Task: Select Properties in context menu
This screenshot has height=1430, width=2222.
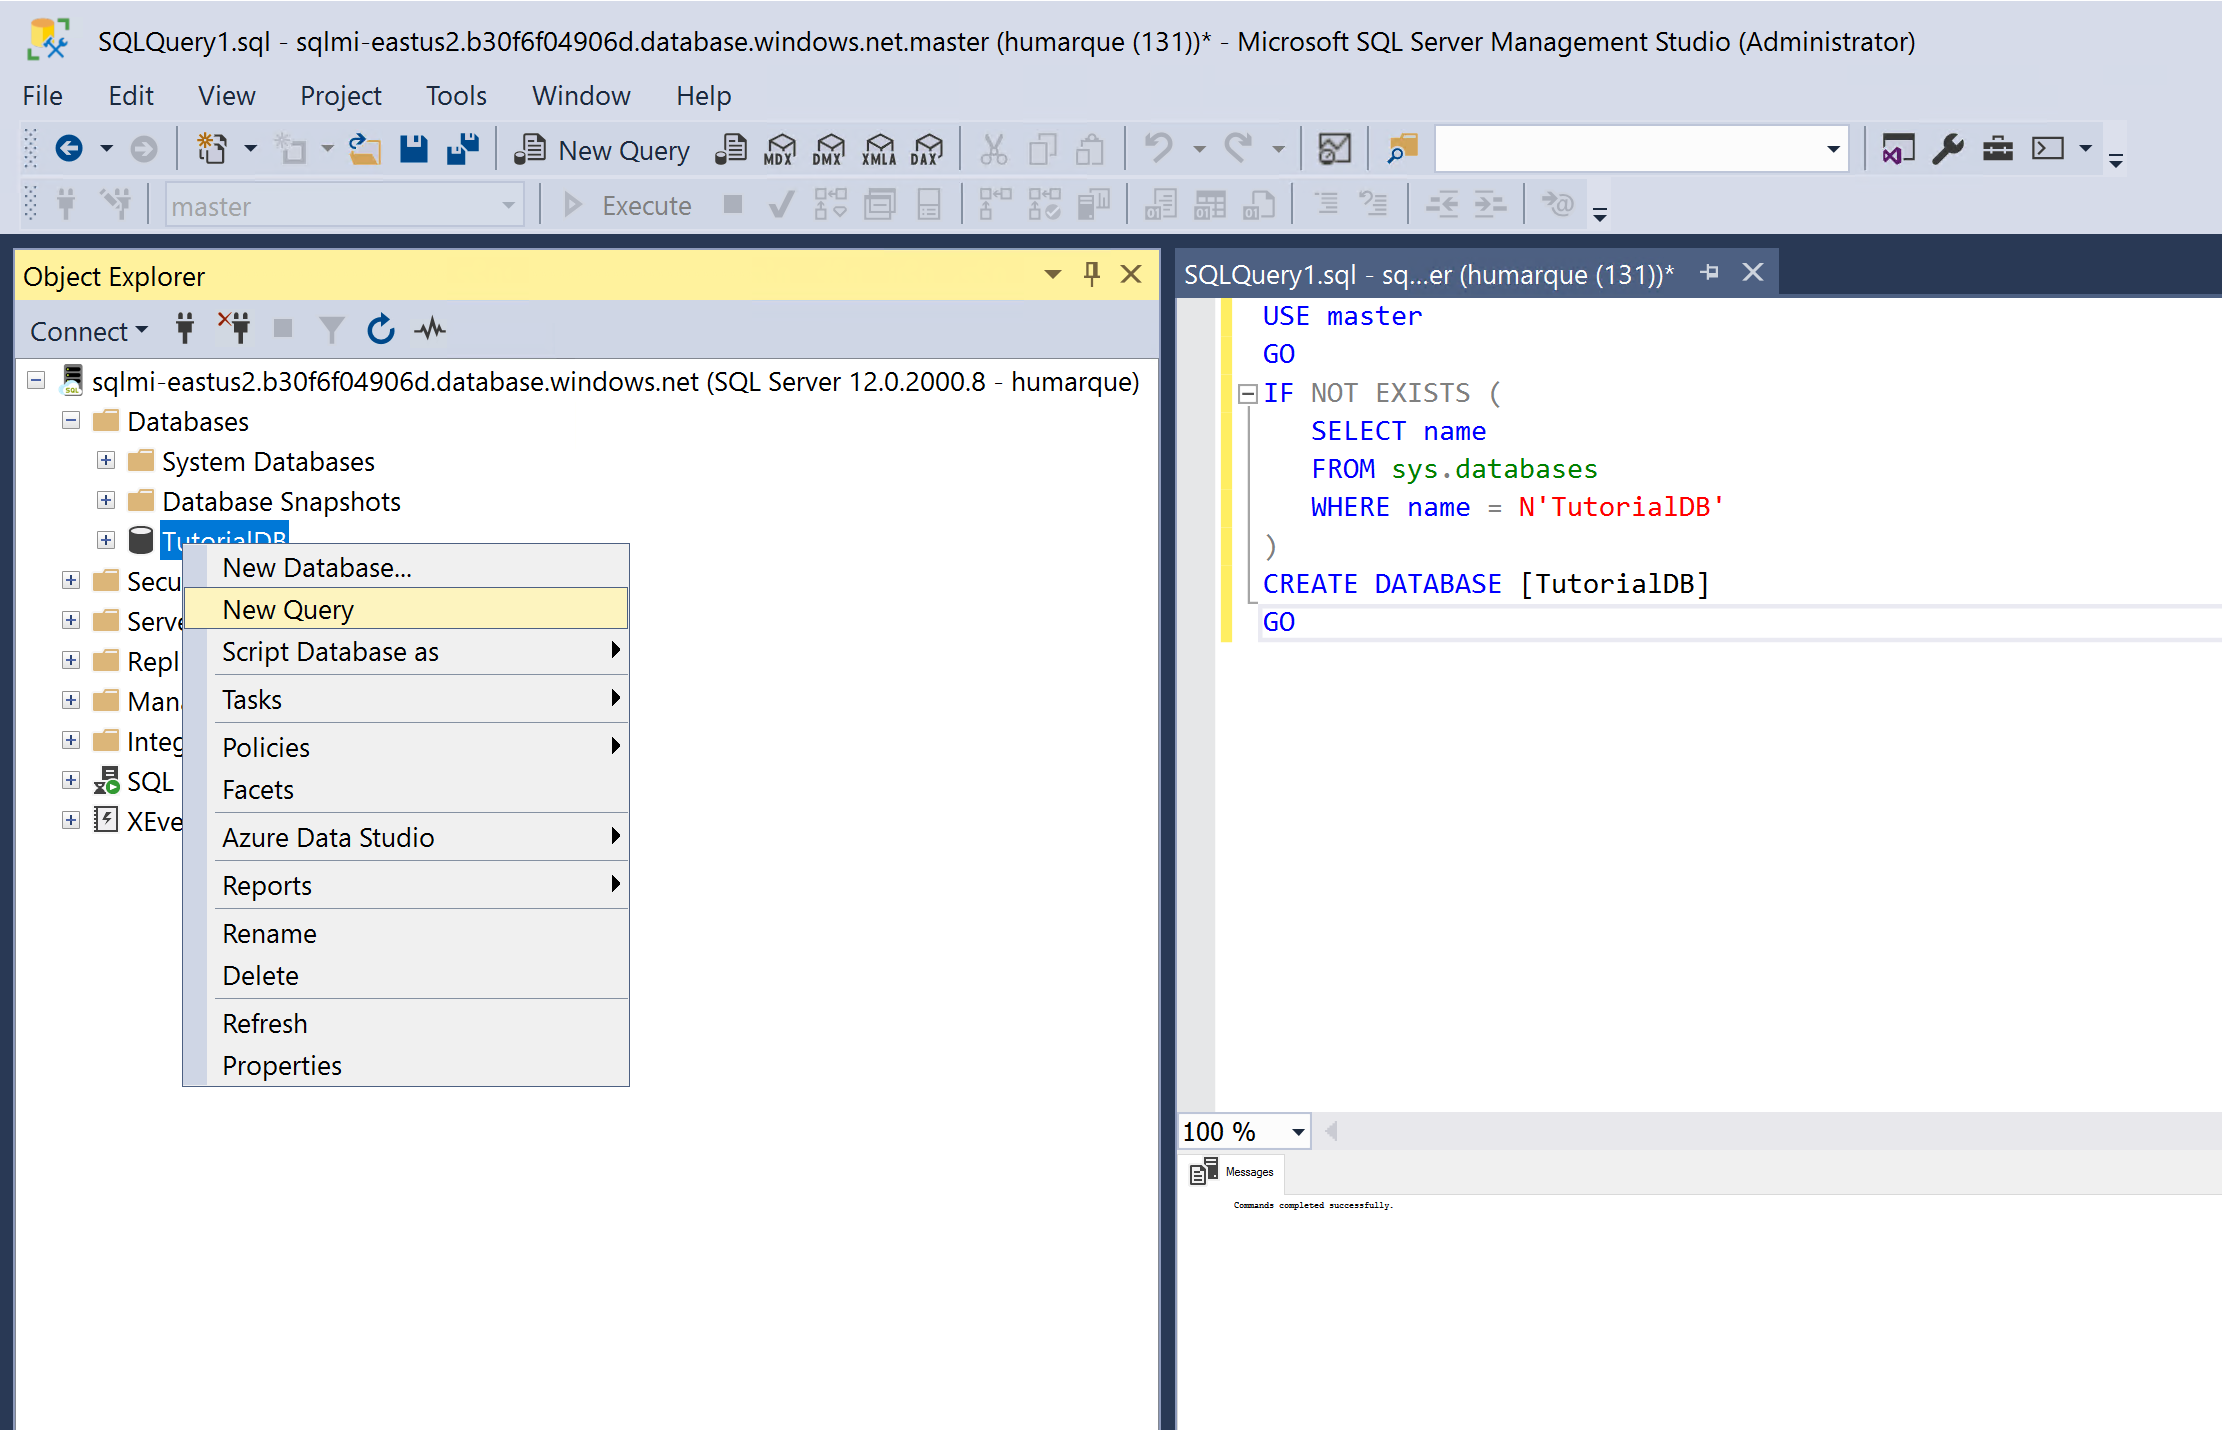Action: (406, 1065)
